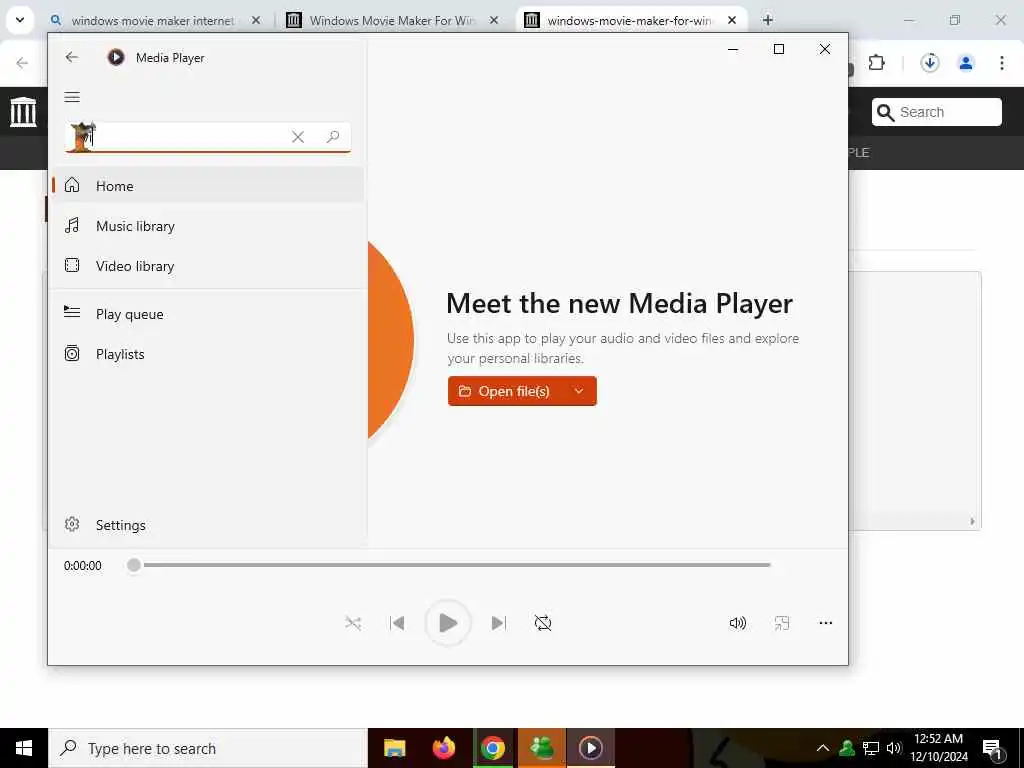The image size is (1024, 768).
Task: Show the Play queue
Action: coord(208,314)
